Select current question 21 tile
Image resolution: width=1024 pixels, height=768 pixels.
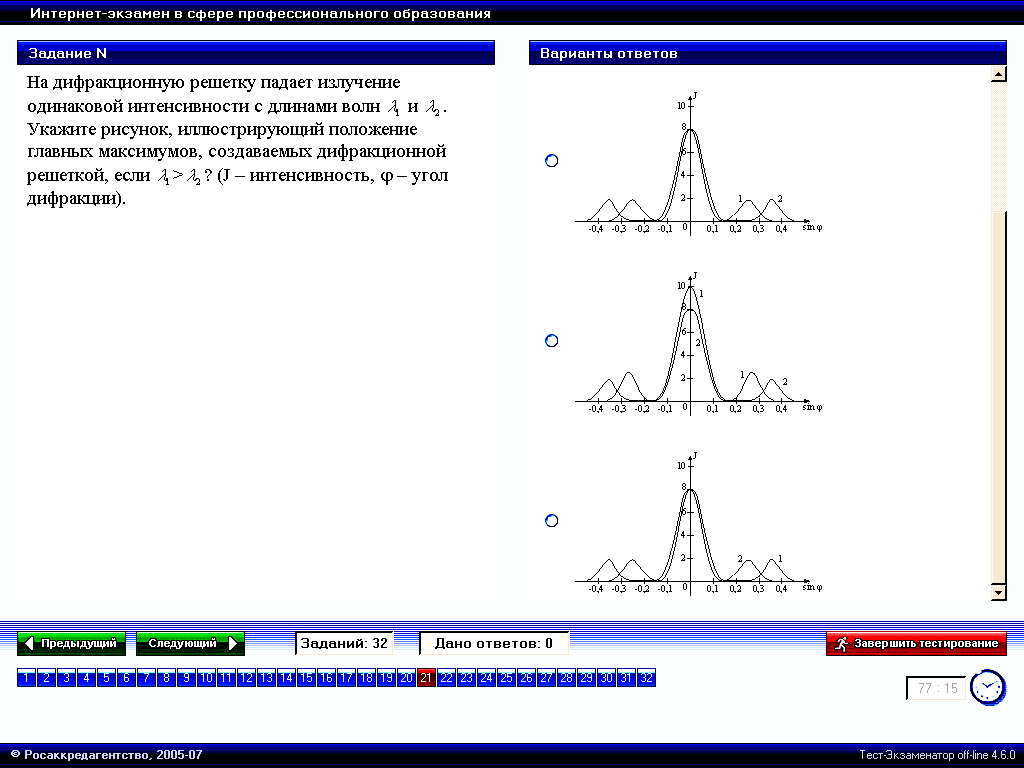coord(426,678)
